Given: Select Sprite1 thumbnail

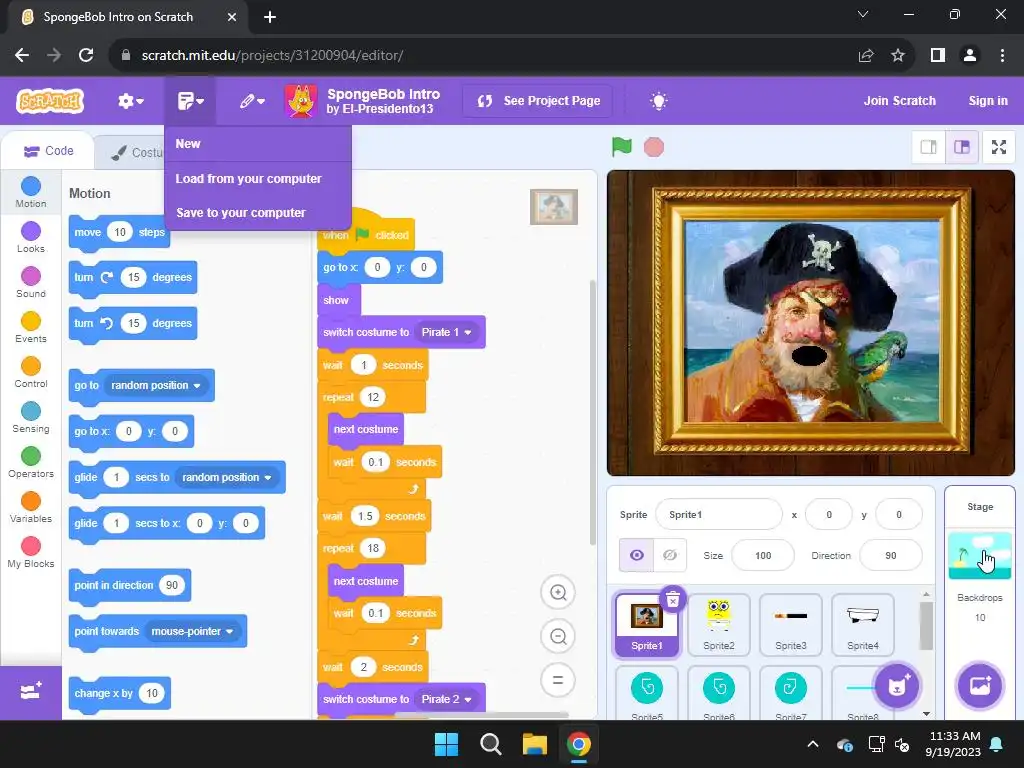Looking at the screenshot, I should coord(647,624).
